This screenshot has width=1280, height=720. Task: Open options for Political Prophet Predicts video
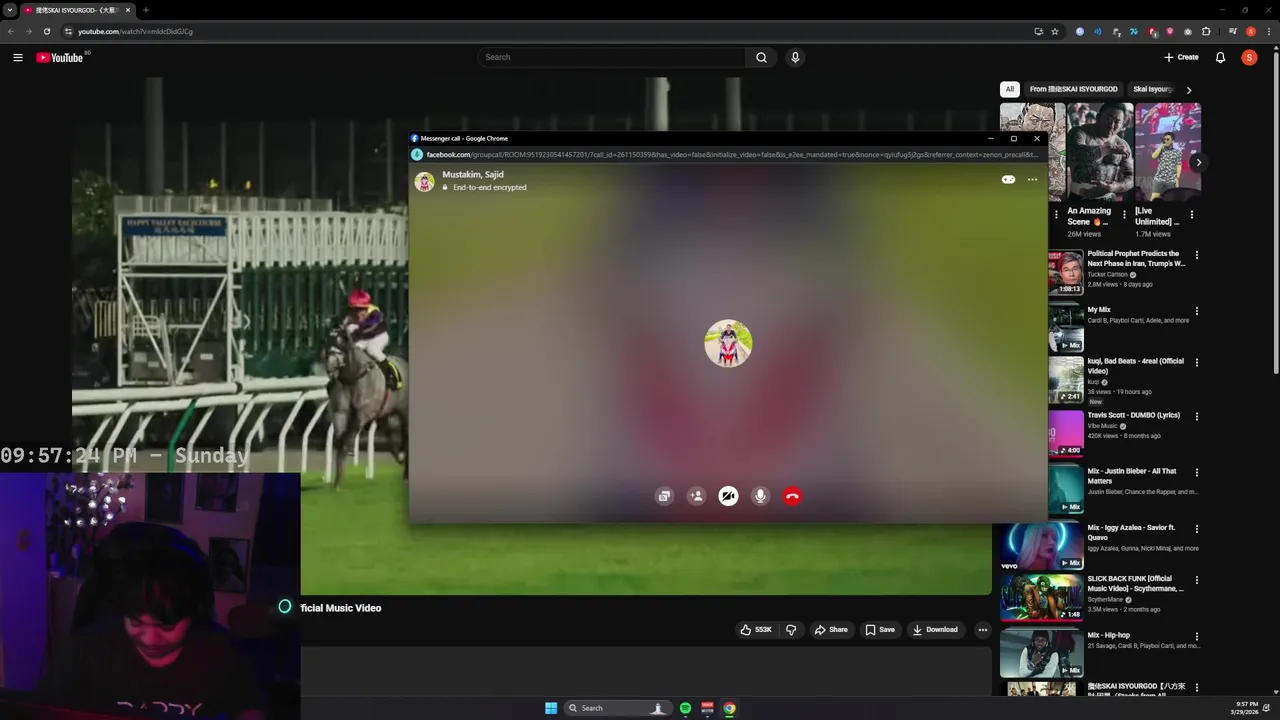click(1196, 255)
